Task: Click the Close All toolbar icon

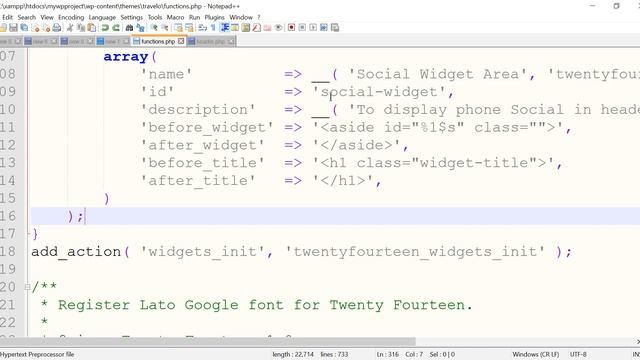Action: 46,28
